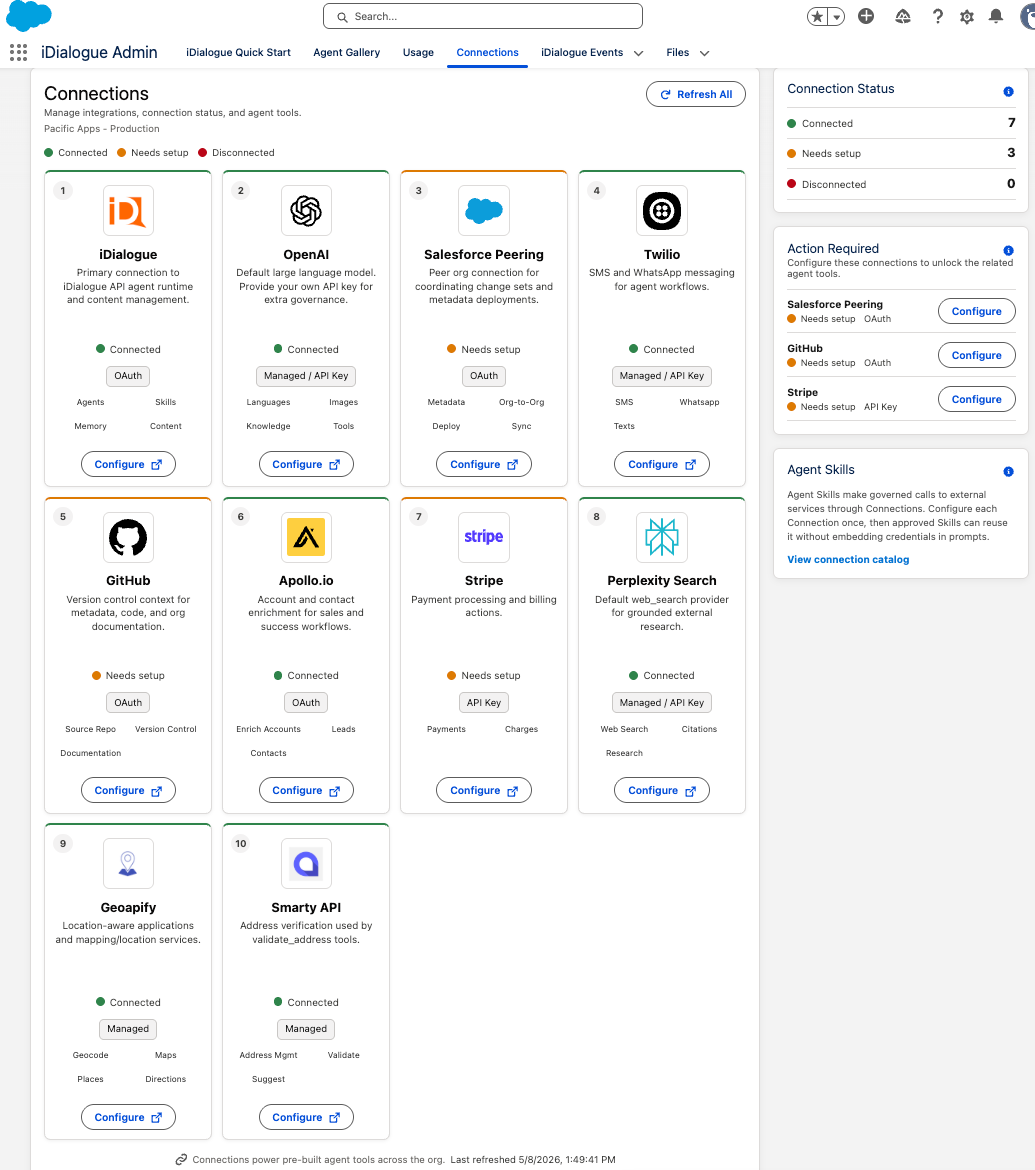The width and height of the screenshot is (1035, 1170).
Task: Switch to iDialogue Quick Start tab
Action: [x=238, y=52]
